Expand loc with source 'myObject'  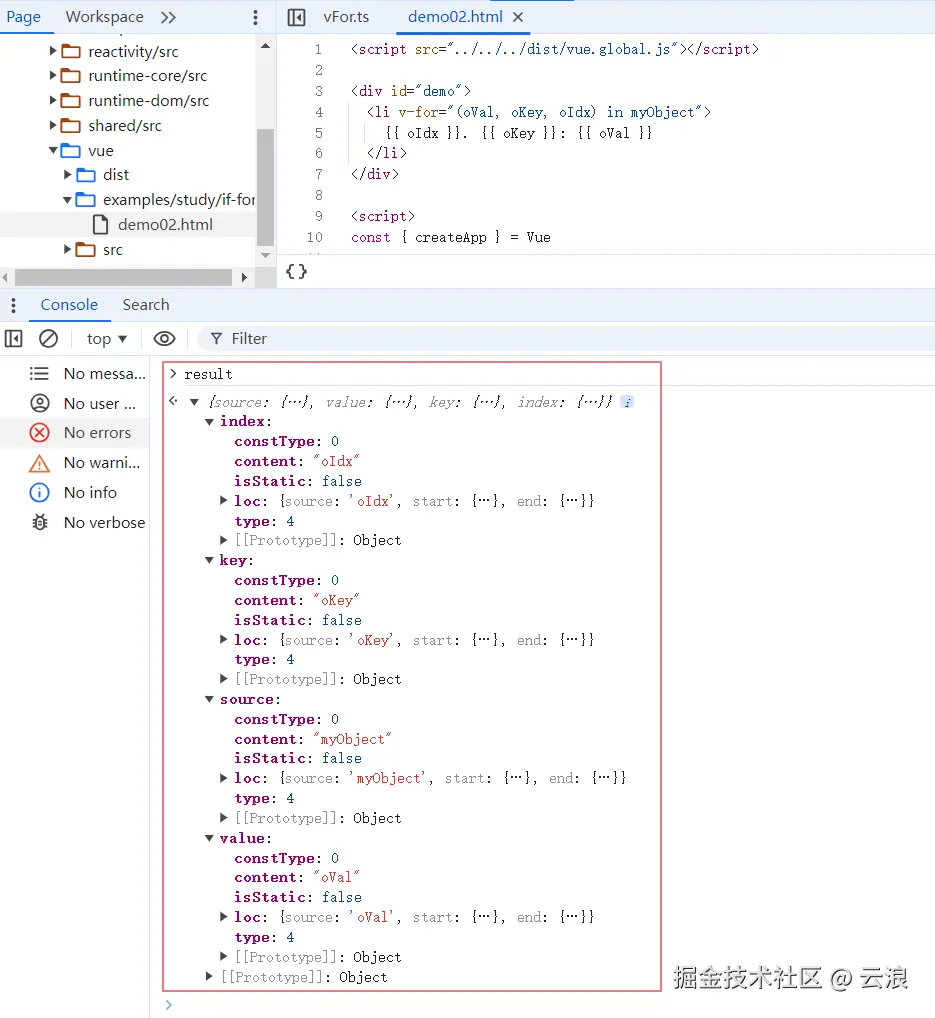pyautogui.click(x=223, y=778)
